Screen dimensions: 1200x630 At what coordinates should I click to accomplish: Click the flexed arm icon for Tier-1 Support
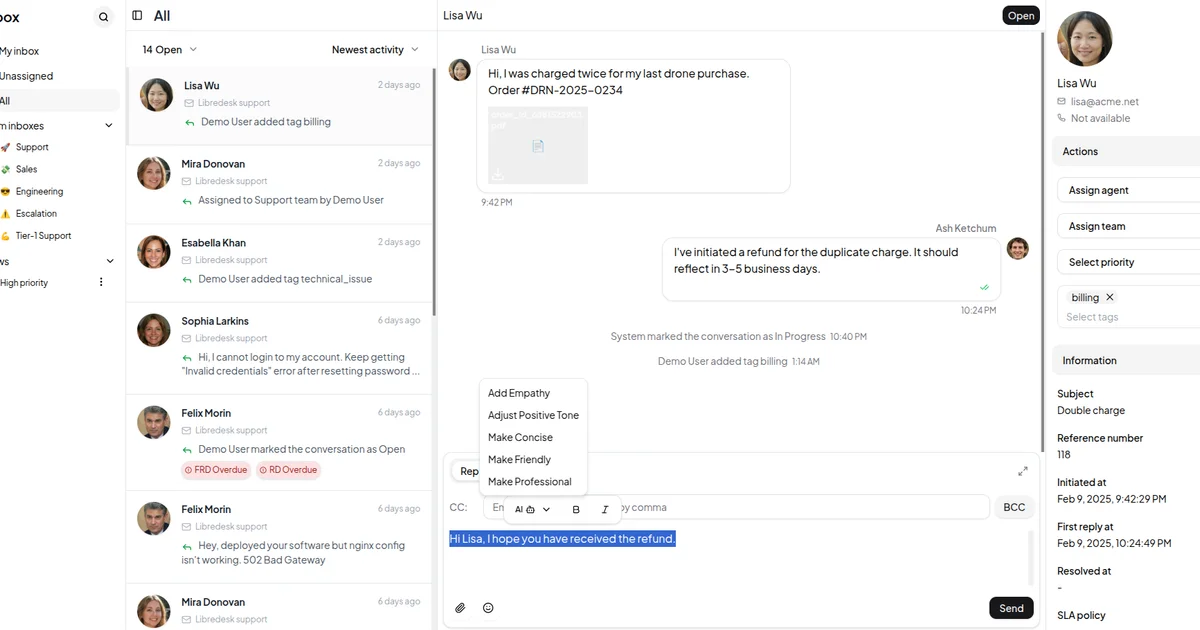pos(5,235)
